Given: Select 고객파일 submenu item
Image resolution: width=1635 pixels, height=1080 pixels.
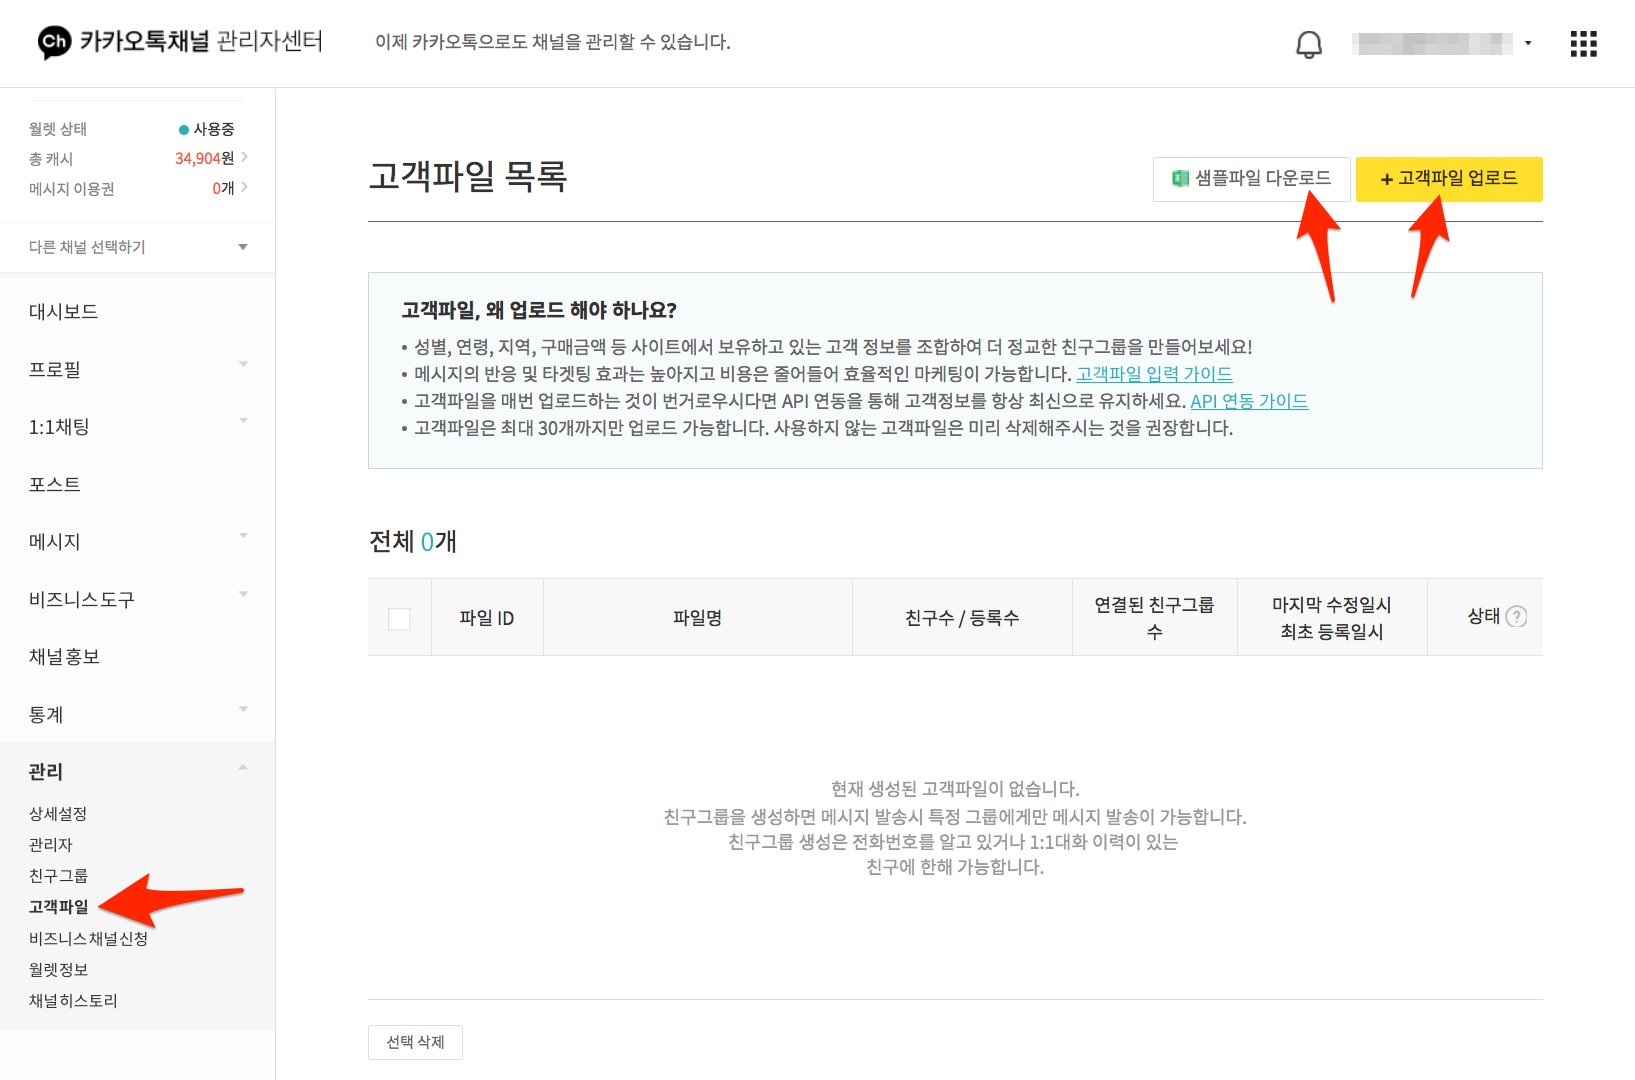Looking at the screenshot, I should tap(58, 907).
